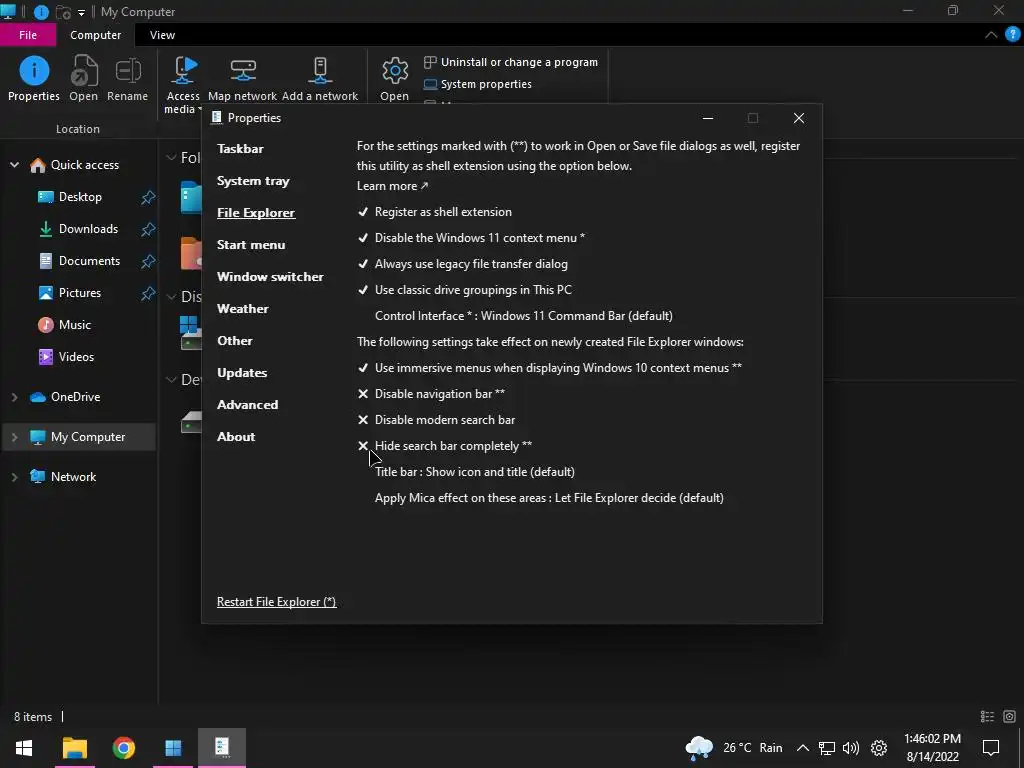Toggle Always use legacy file transfer dialog
This screenshot has height=768, width=1024.
point(462,264)
